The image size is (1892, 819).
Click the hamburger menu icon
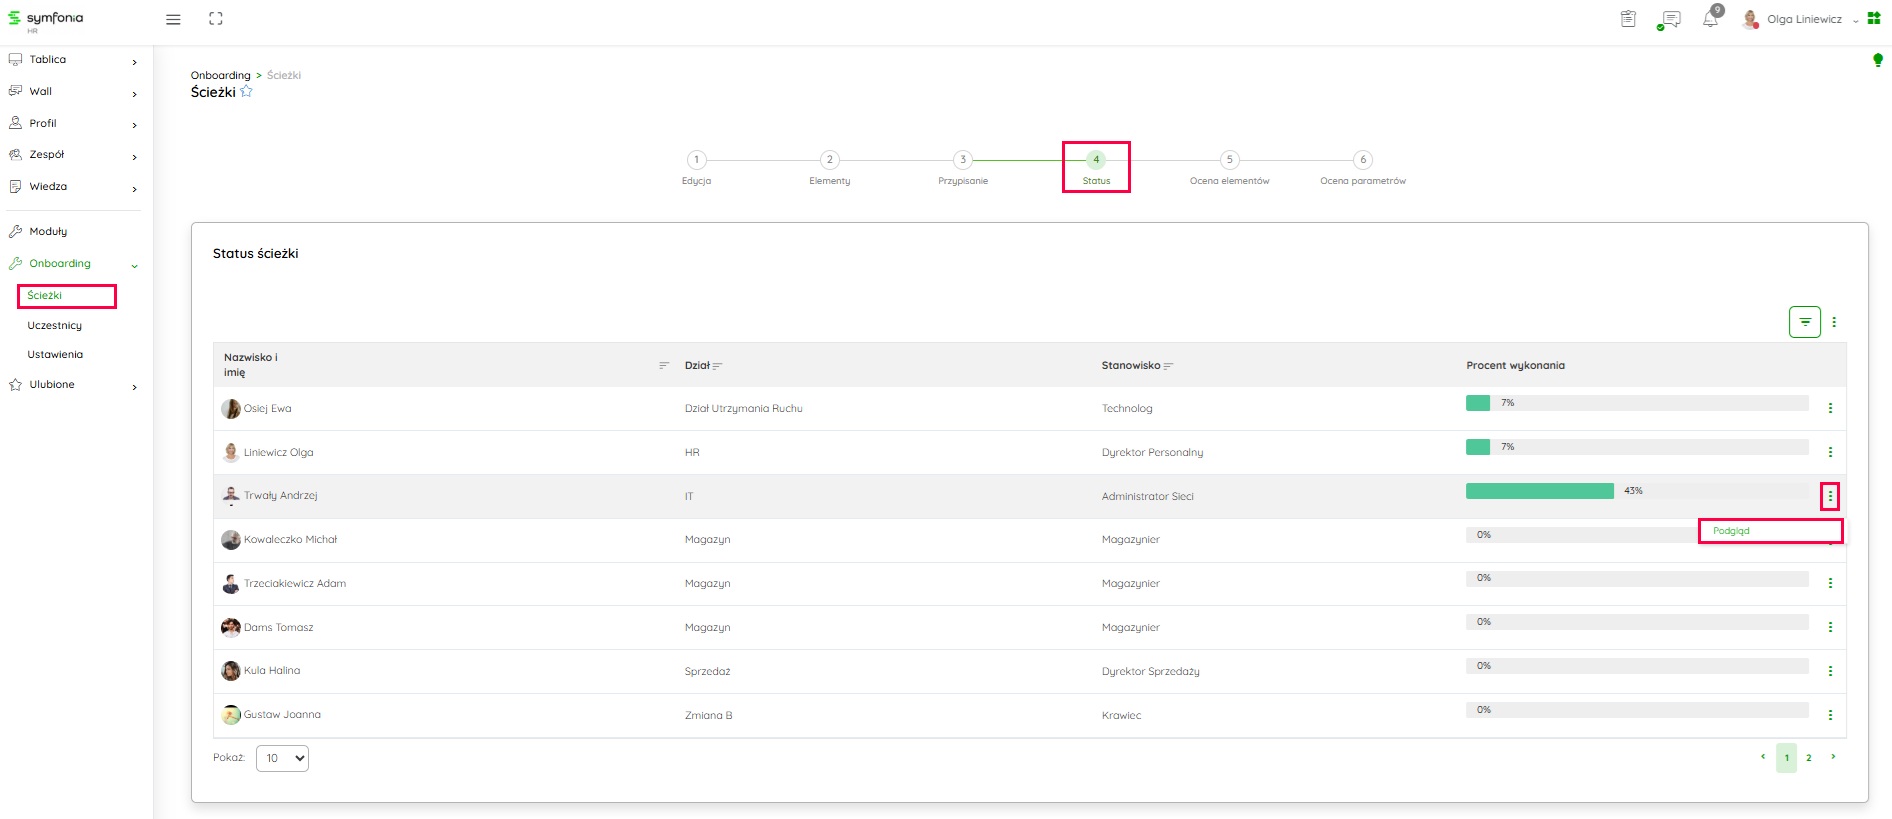(173, 19)
